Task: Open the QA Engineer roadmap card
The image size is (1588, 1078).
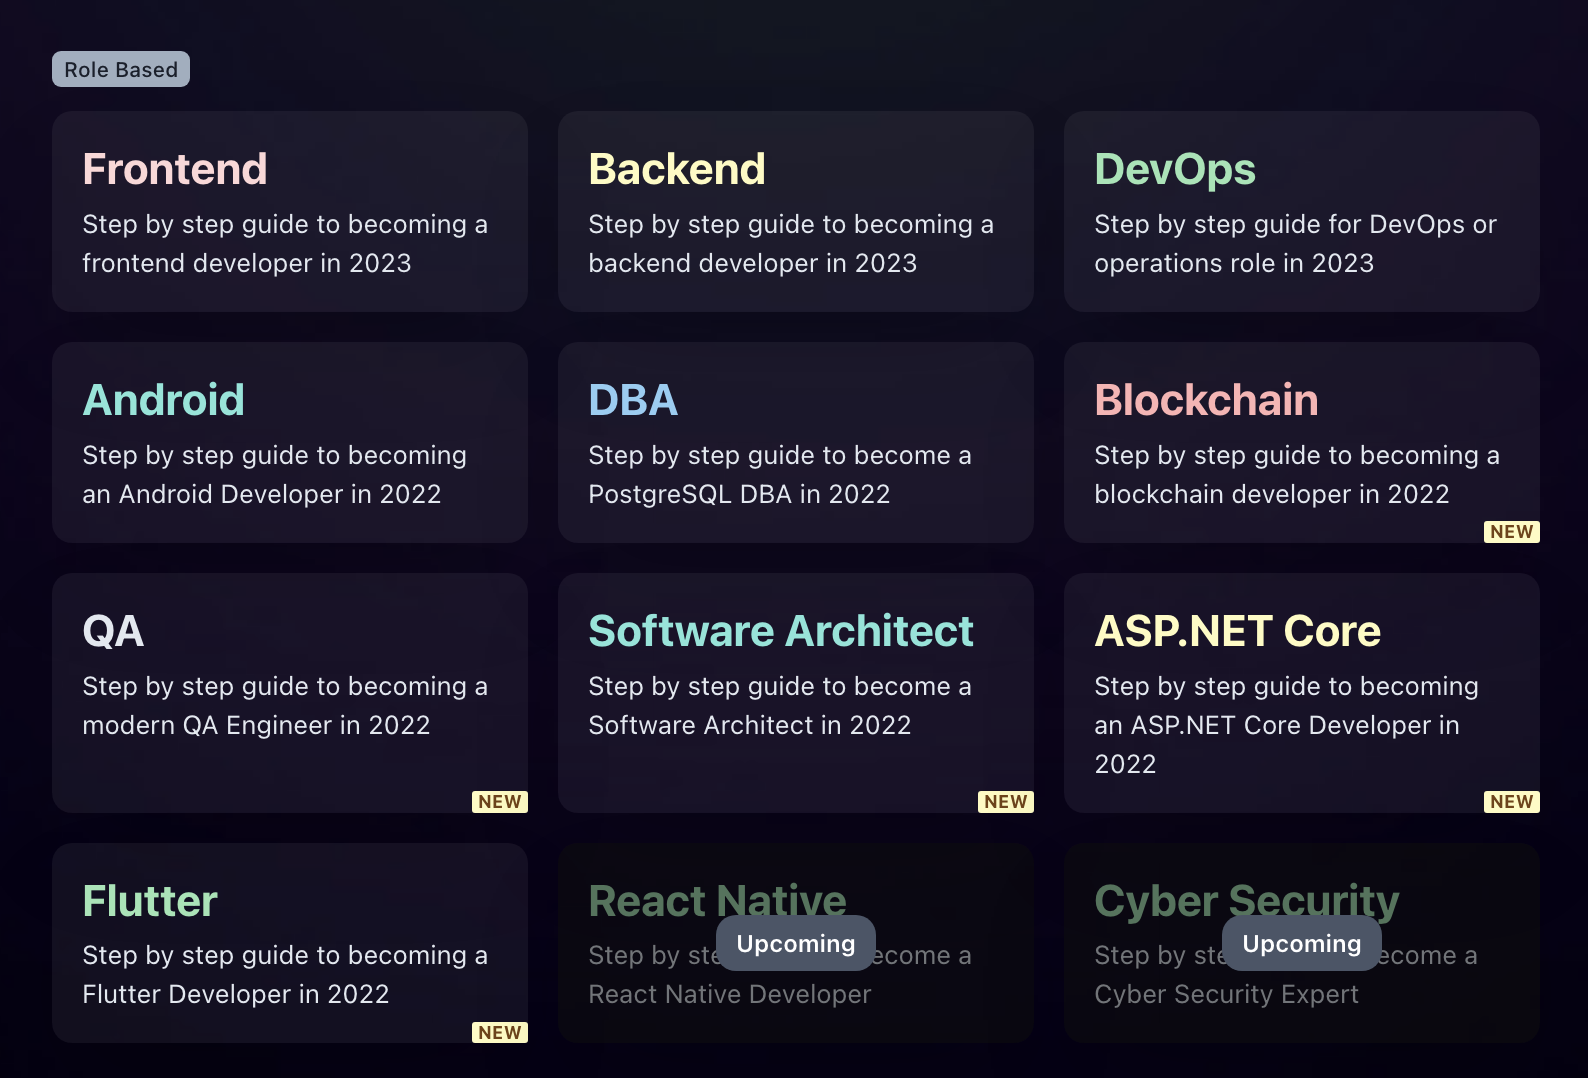Action: tap(290, 693)
